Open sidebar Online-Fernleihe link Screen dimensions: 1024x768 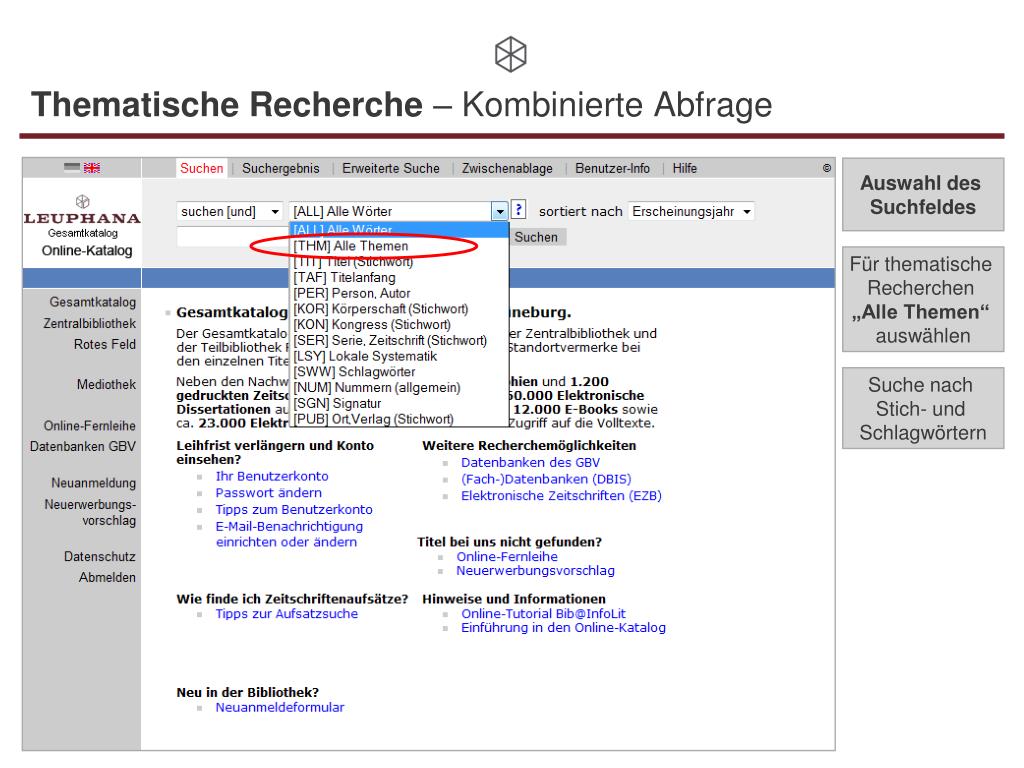pos(90,426)
